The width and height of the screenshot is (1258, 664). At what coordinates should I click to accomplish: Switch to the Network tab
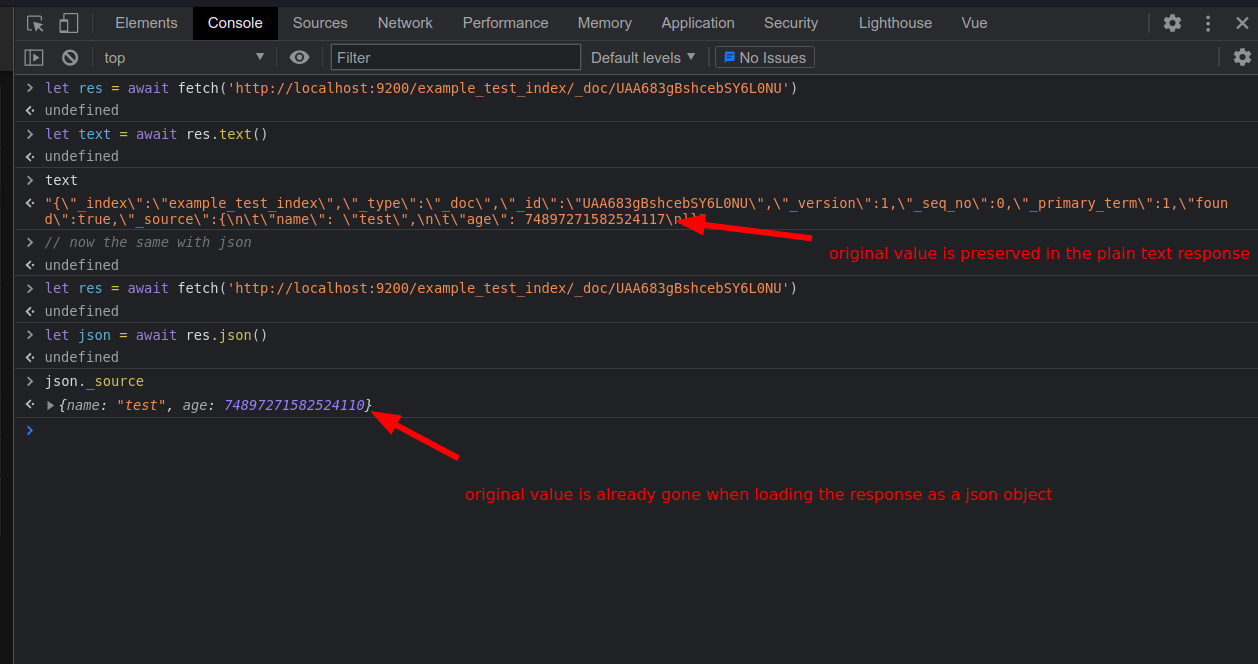404,22
